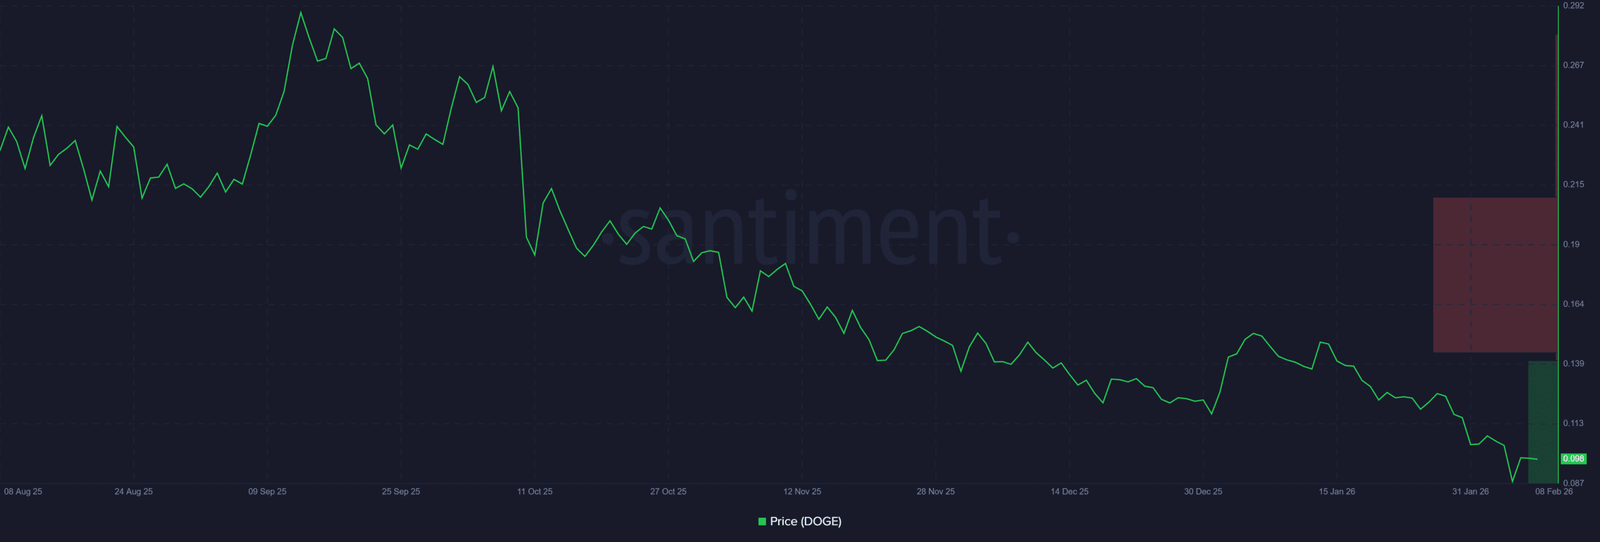Click the highest peak of the price line
The image size is (1600, 542).
click(301, 13)
